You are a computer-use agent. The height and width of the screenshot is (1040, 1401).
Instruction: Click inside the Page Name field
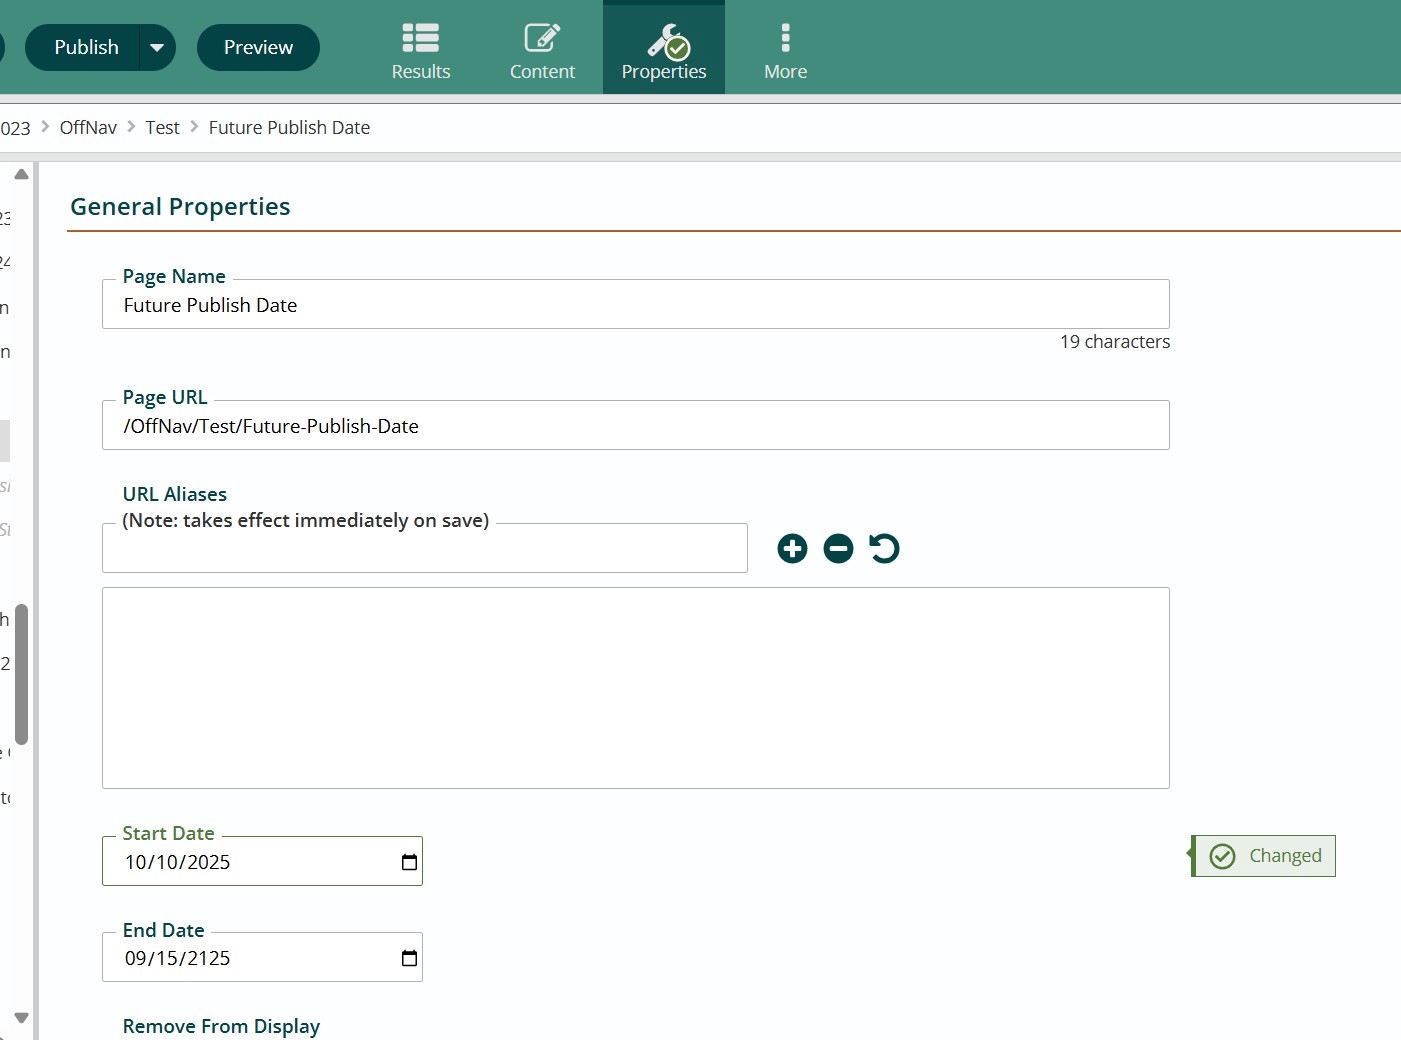[x=636, y=305]
